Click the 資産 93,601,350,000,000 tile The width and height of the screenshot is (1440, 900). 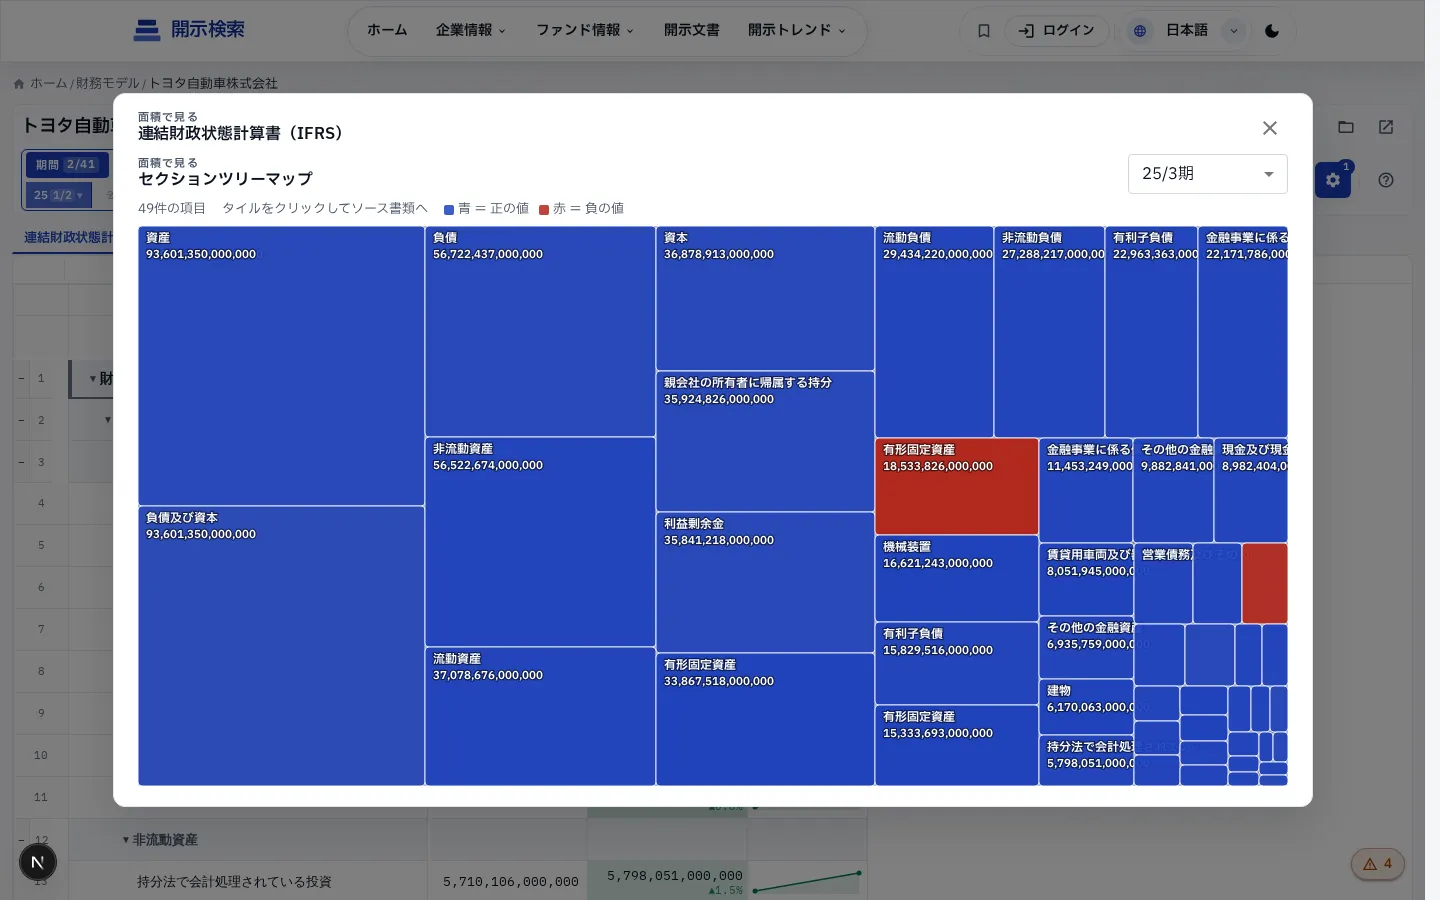(281, 366)
